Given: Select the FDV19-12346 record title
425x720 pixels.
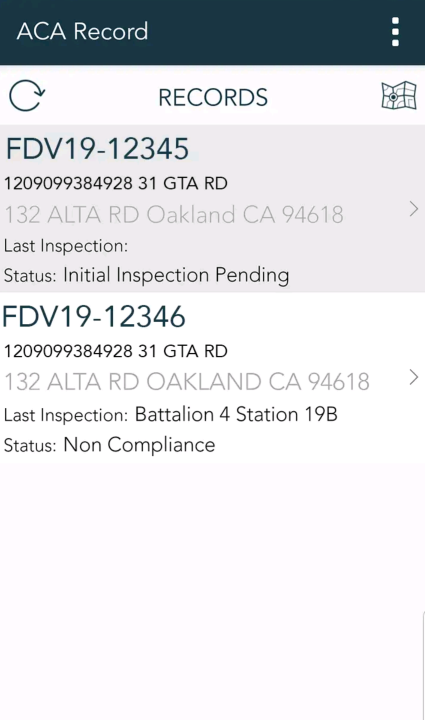Looking at the screenshot, I should (x=94, y=316).
